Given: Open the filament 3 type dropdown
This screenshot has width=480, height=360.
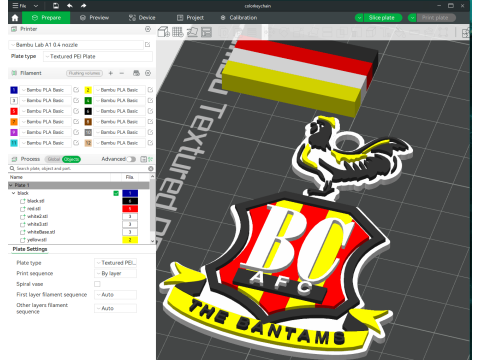Looking at the screenshot, I should tap(45, 100).
